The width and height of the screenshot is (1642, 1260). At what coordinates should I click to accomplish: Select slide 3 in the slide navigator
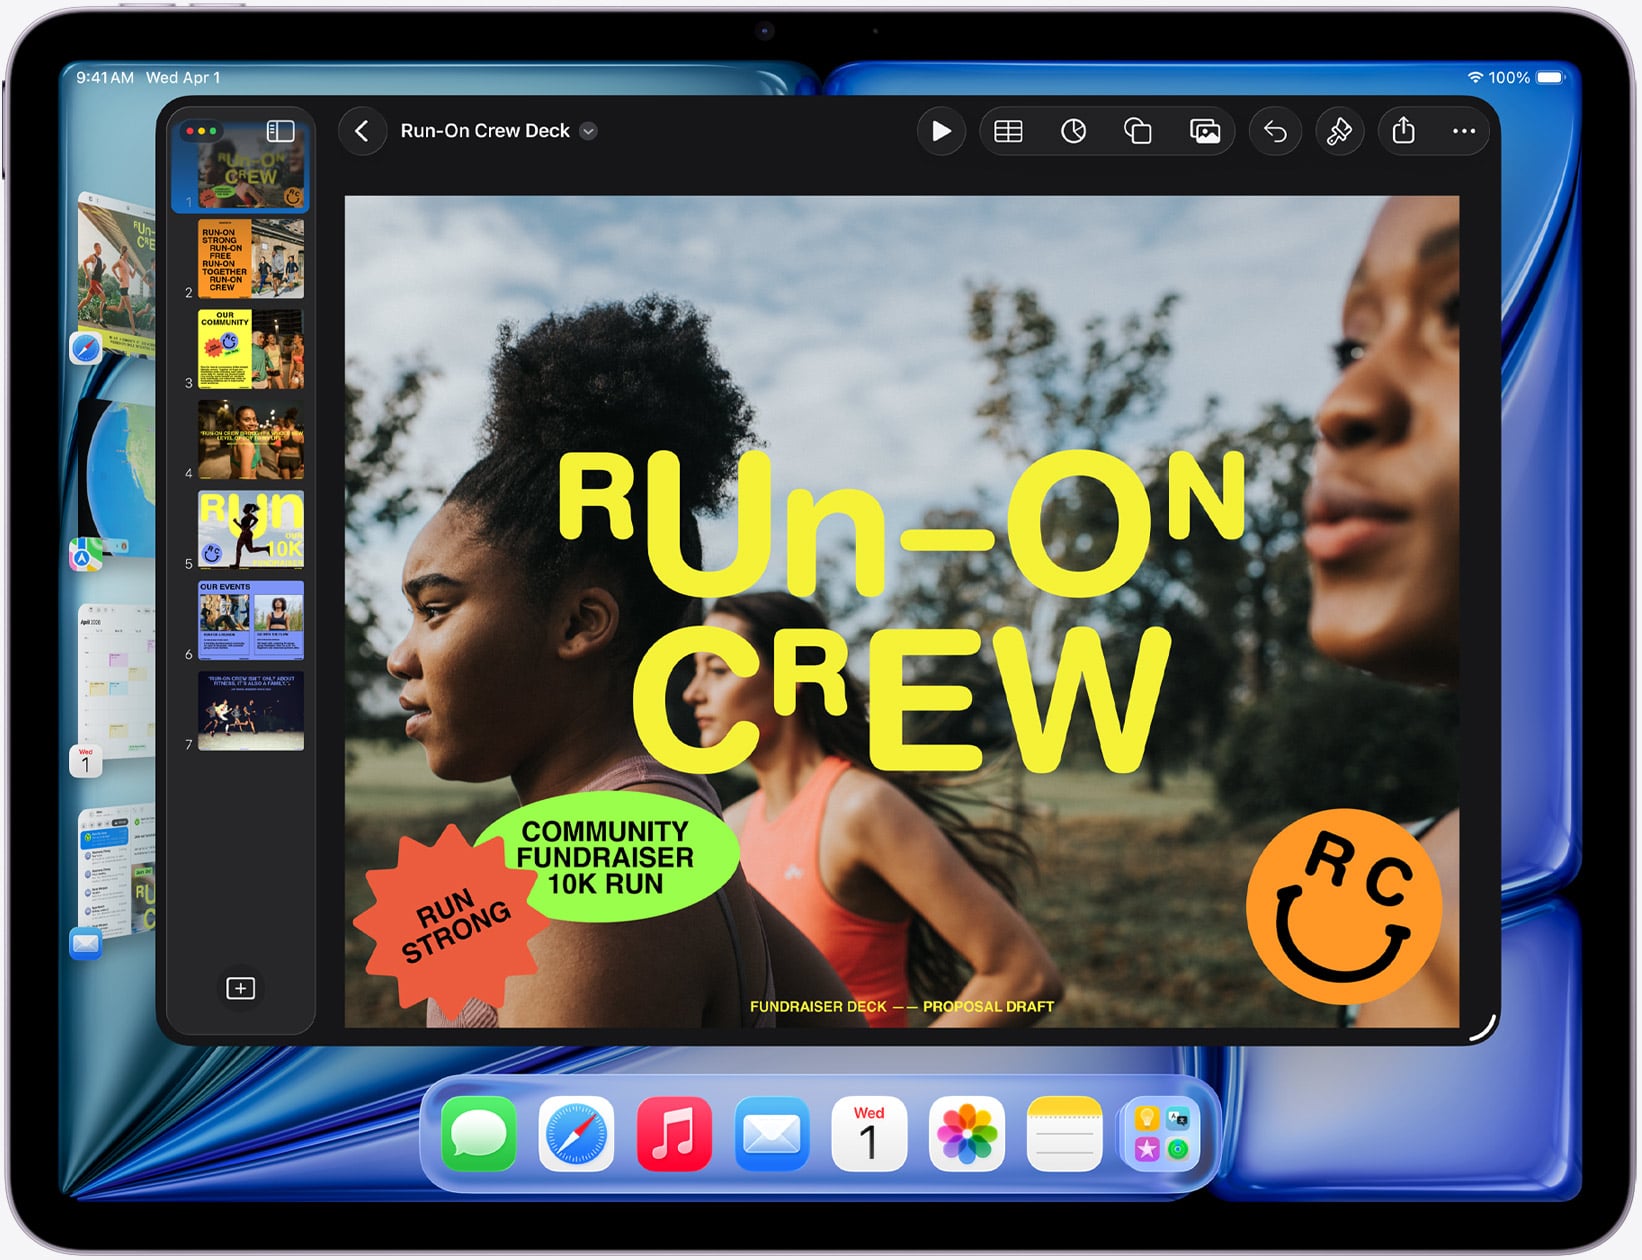point(249,348)
